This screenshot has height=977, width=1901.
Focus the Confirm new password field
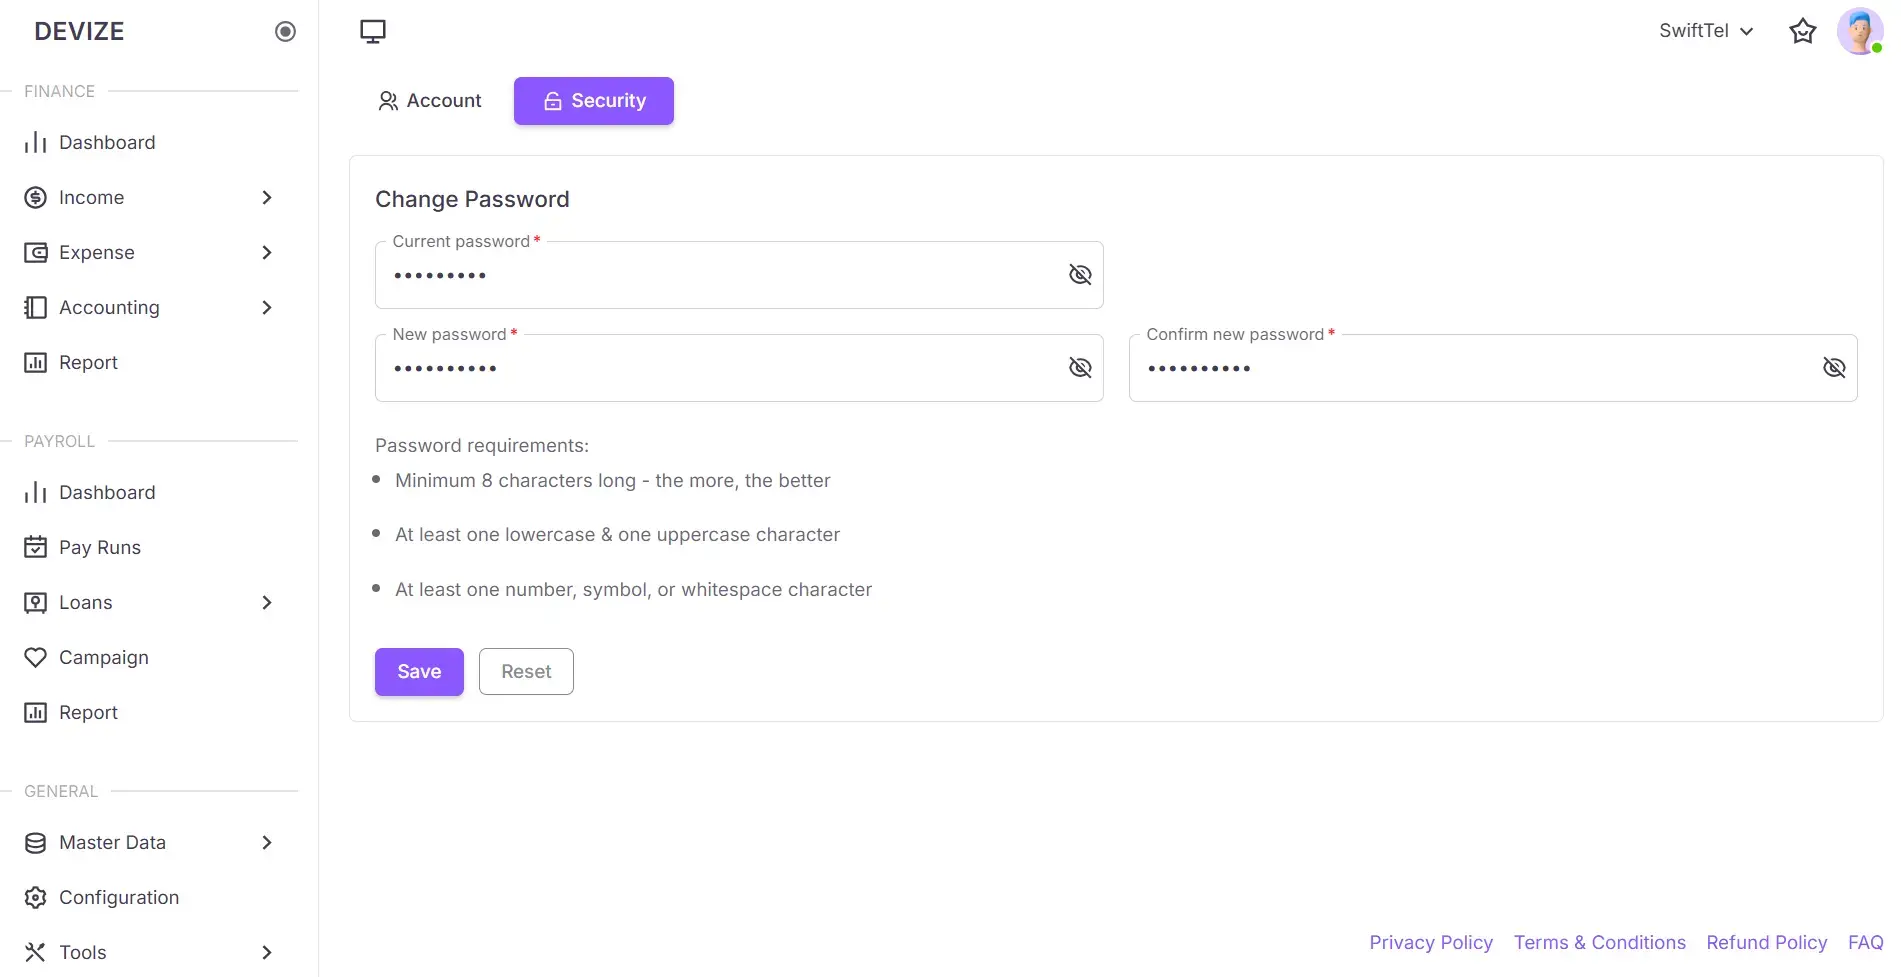click(1493, 368)
